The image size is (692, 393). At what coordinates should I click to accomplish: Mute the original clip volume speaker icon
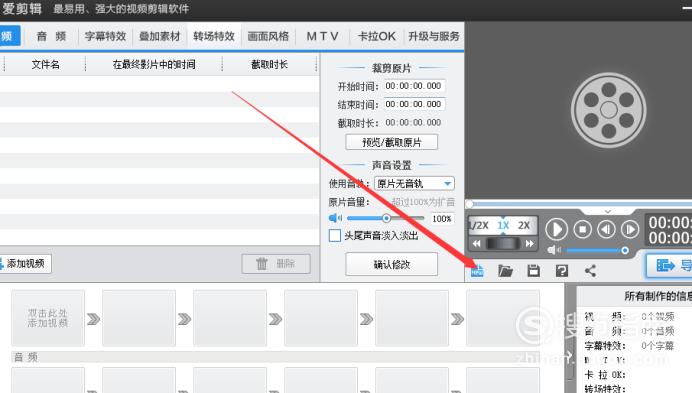tap(335, 218)
